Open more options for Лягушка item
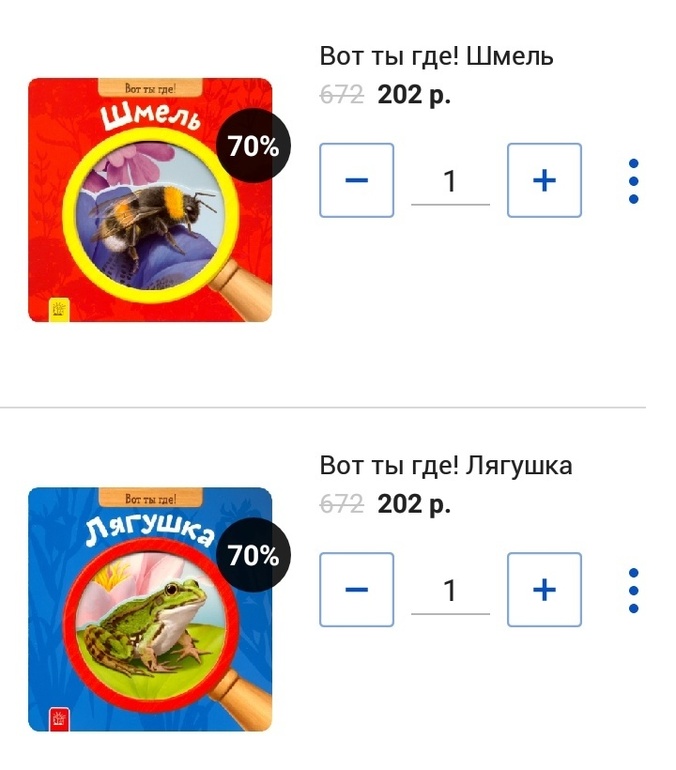 [633, 590]
